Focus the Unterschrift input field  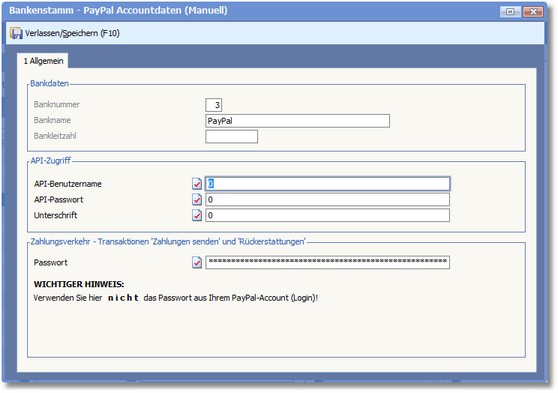[328, 215]
